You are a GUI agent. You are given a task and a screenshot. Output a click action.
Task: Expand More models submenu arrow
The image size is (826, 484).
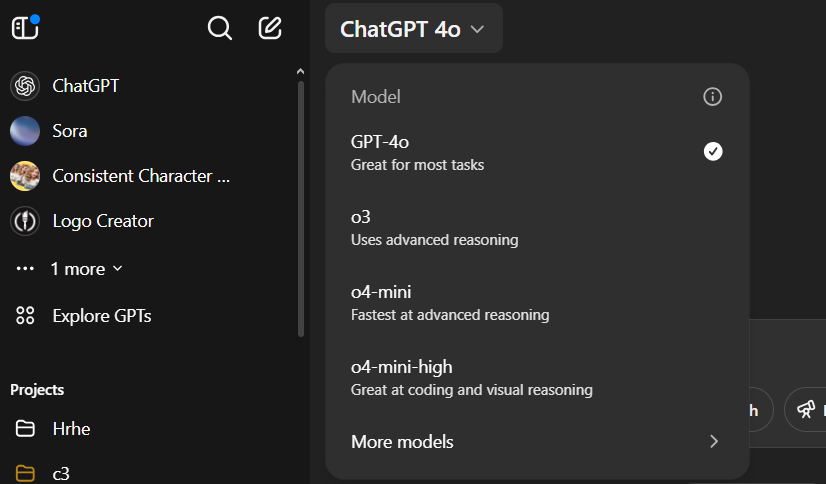pos(714,441)
